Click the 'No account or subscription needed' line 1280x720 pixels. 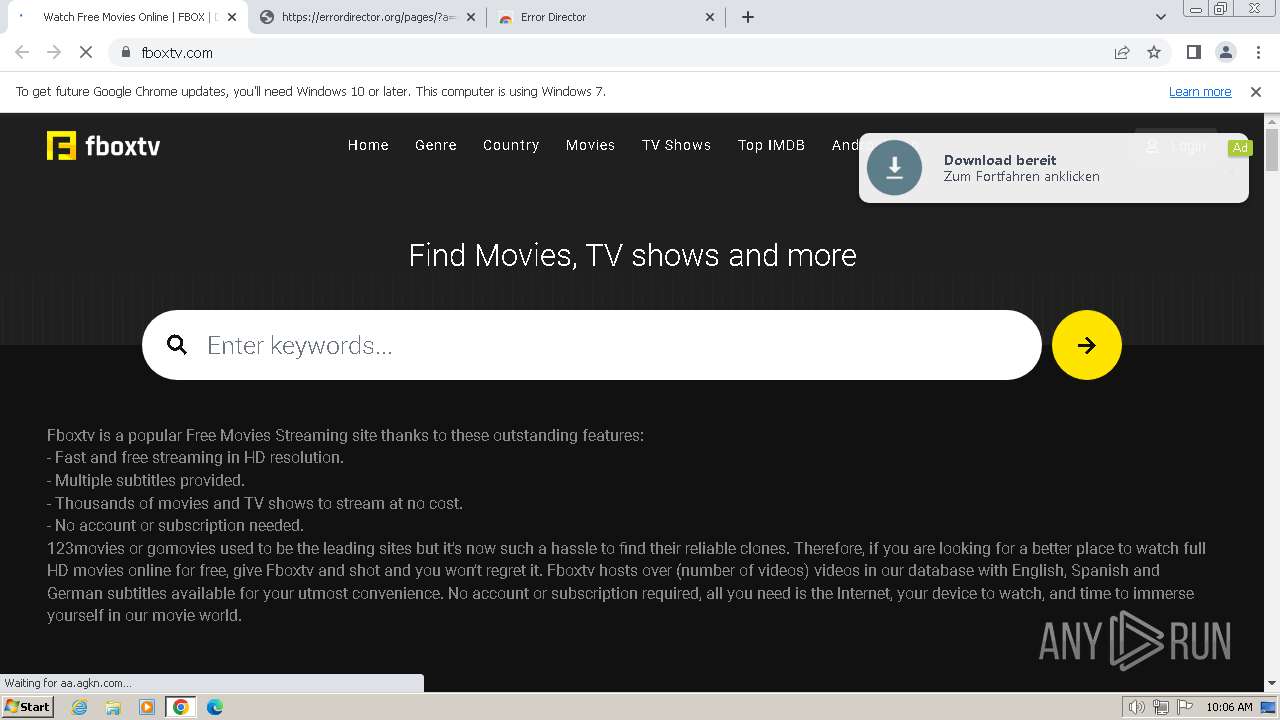175,525
